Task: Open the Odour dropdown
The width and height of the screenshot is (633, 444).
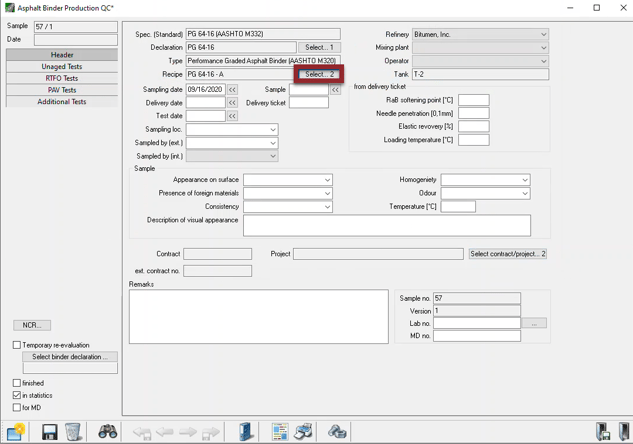Action: 485,193
